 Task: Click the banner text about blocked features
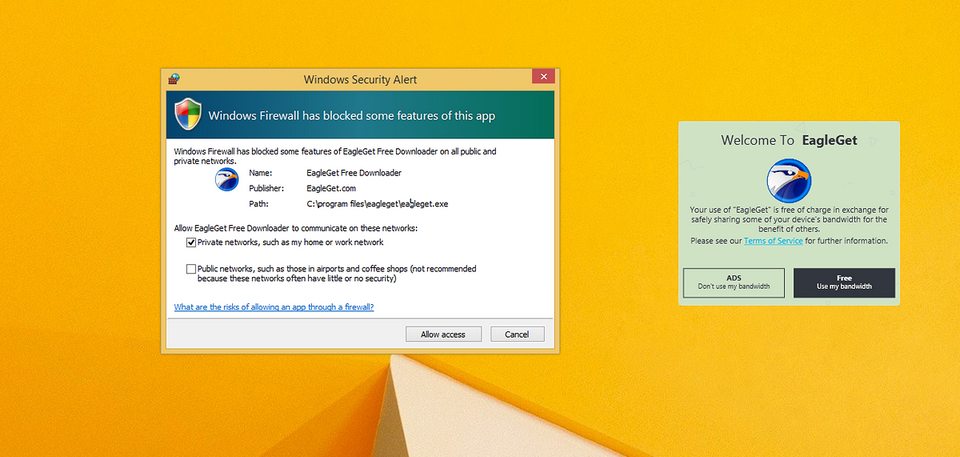pyautogui.click(x=351, y=115)
